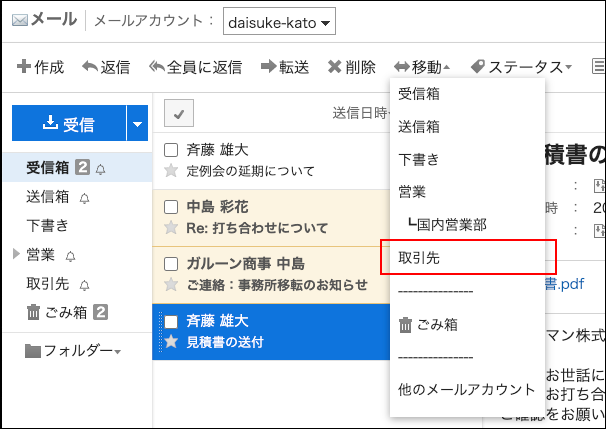
Task: Sort by 送信日時 column header
Action: pos(360,113)
